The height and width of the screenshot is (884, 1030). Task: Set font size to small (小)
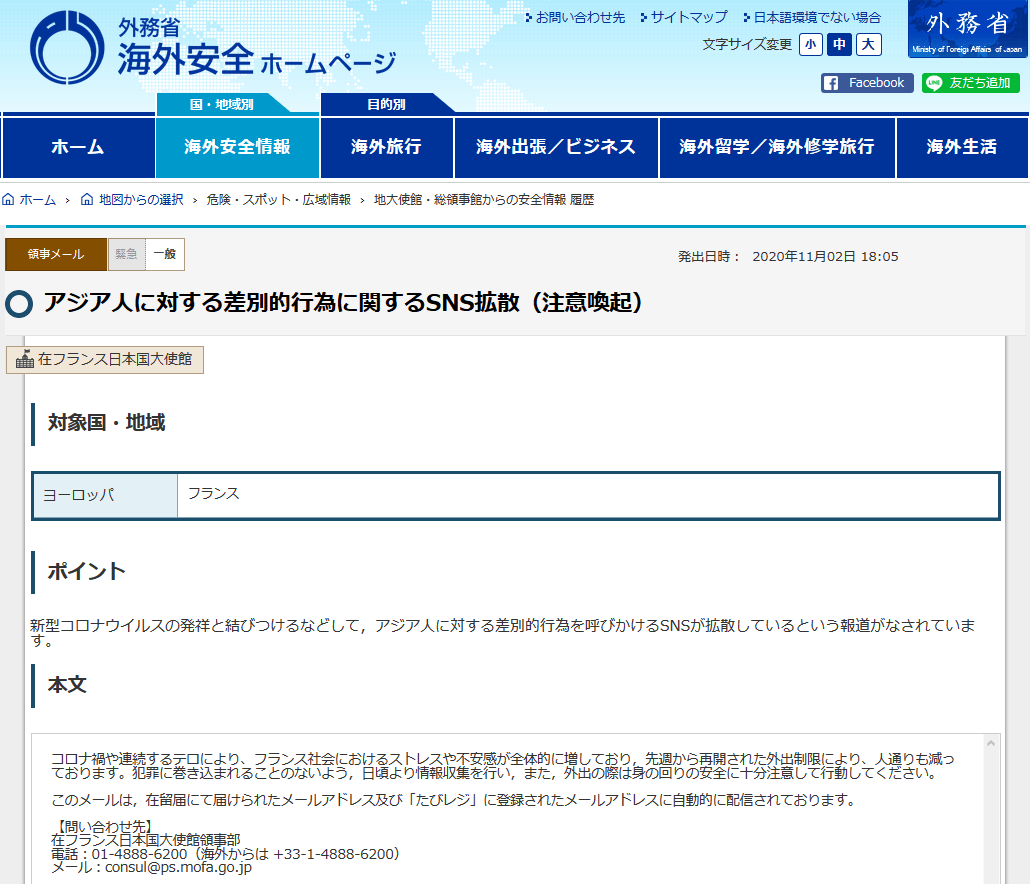tap(811, 45)
